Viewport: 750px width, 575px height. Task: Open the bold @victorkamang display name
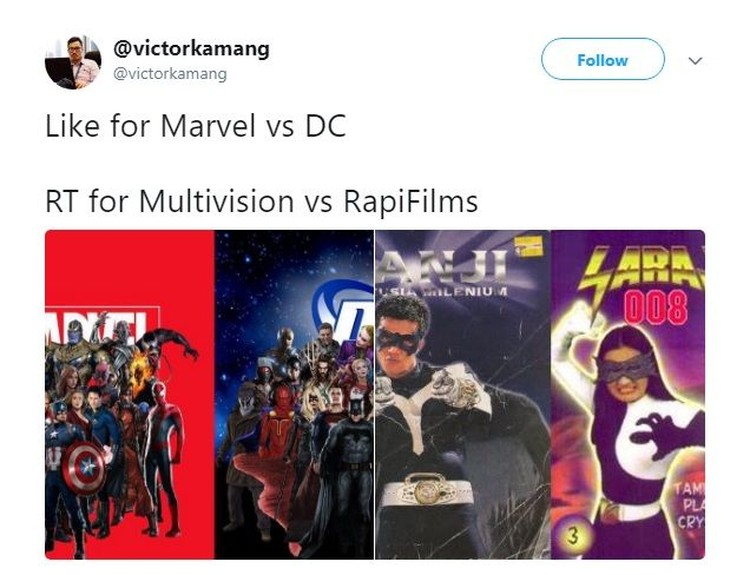pos(191,49)
